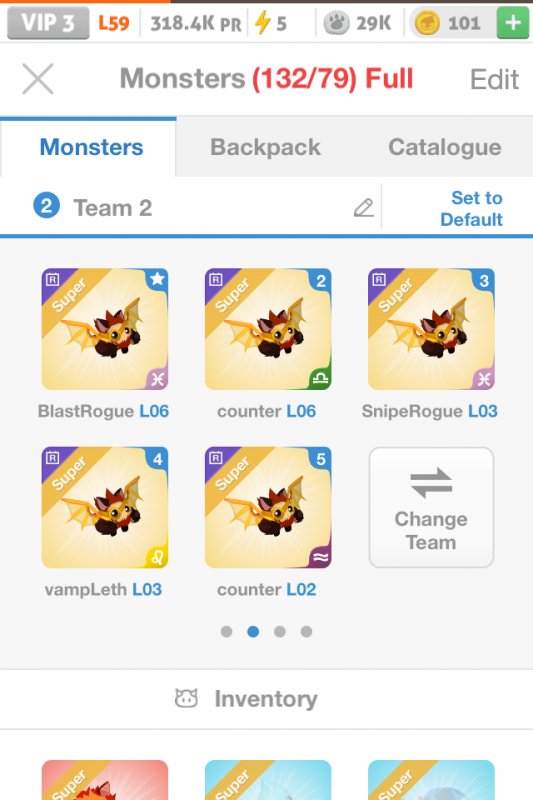Tap the lightning energy icon
The image size is (533, 800).
coord(263,23)
